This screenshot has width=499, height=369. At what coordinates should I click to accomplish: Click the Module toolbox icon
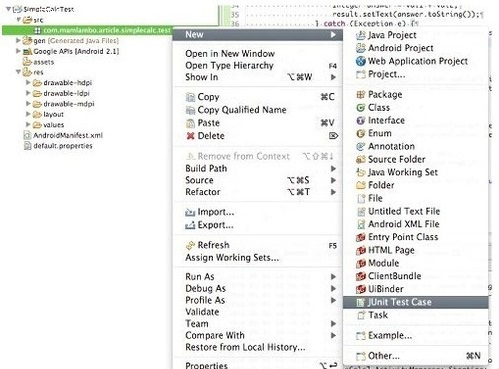click(x=361, y=263)
